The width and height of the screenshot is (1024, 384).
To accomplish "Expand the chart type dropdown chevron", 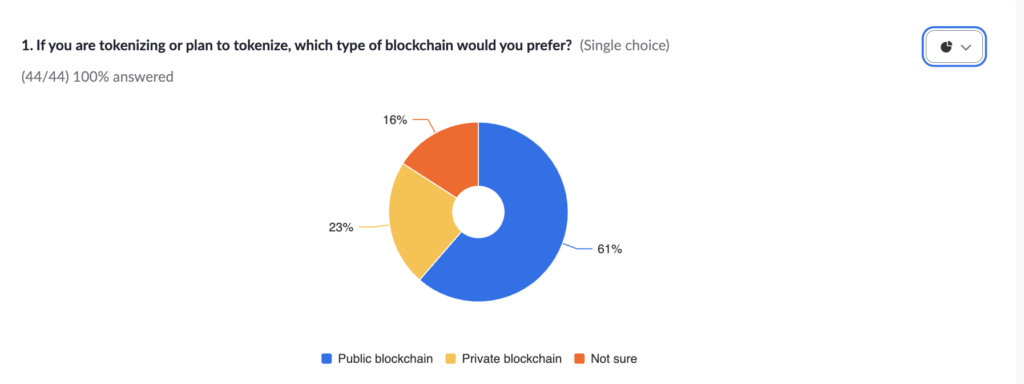I will click(x=967, y=48).
